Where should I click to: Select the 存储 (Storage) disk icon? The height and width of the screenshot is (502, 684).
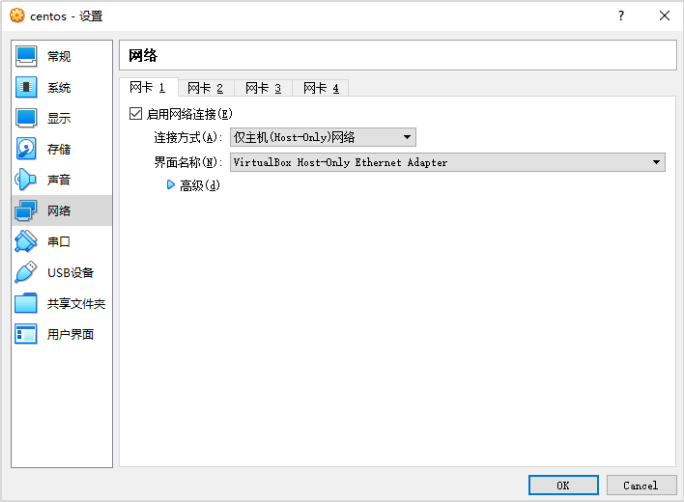coord(26,149)
